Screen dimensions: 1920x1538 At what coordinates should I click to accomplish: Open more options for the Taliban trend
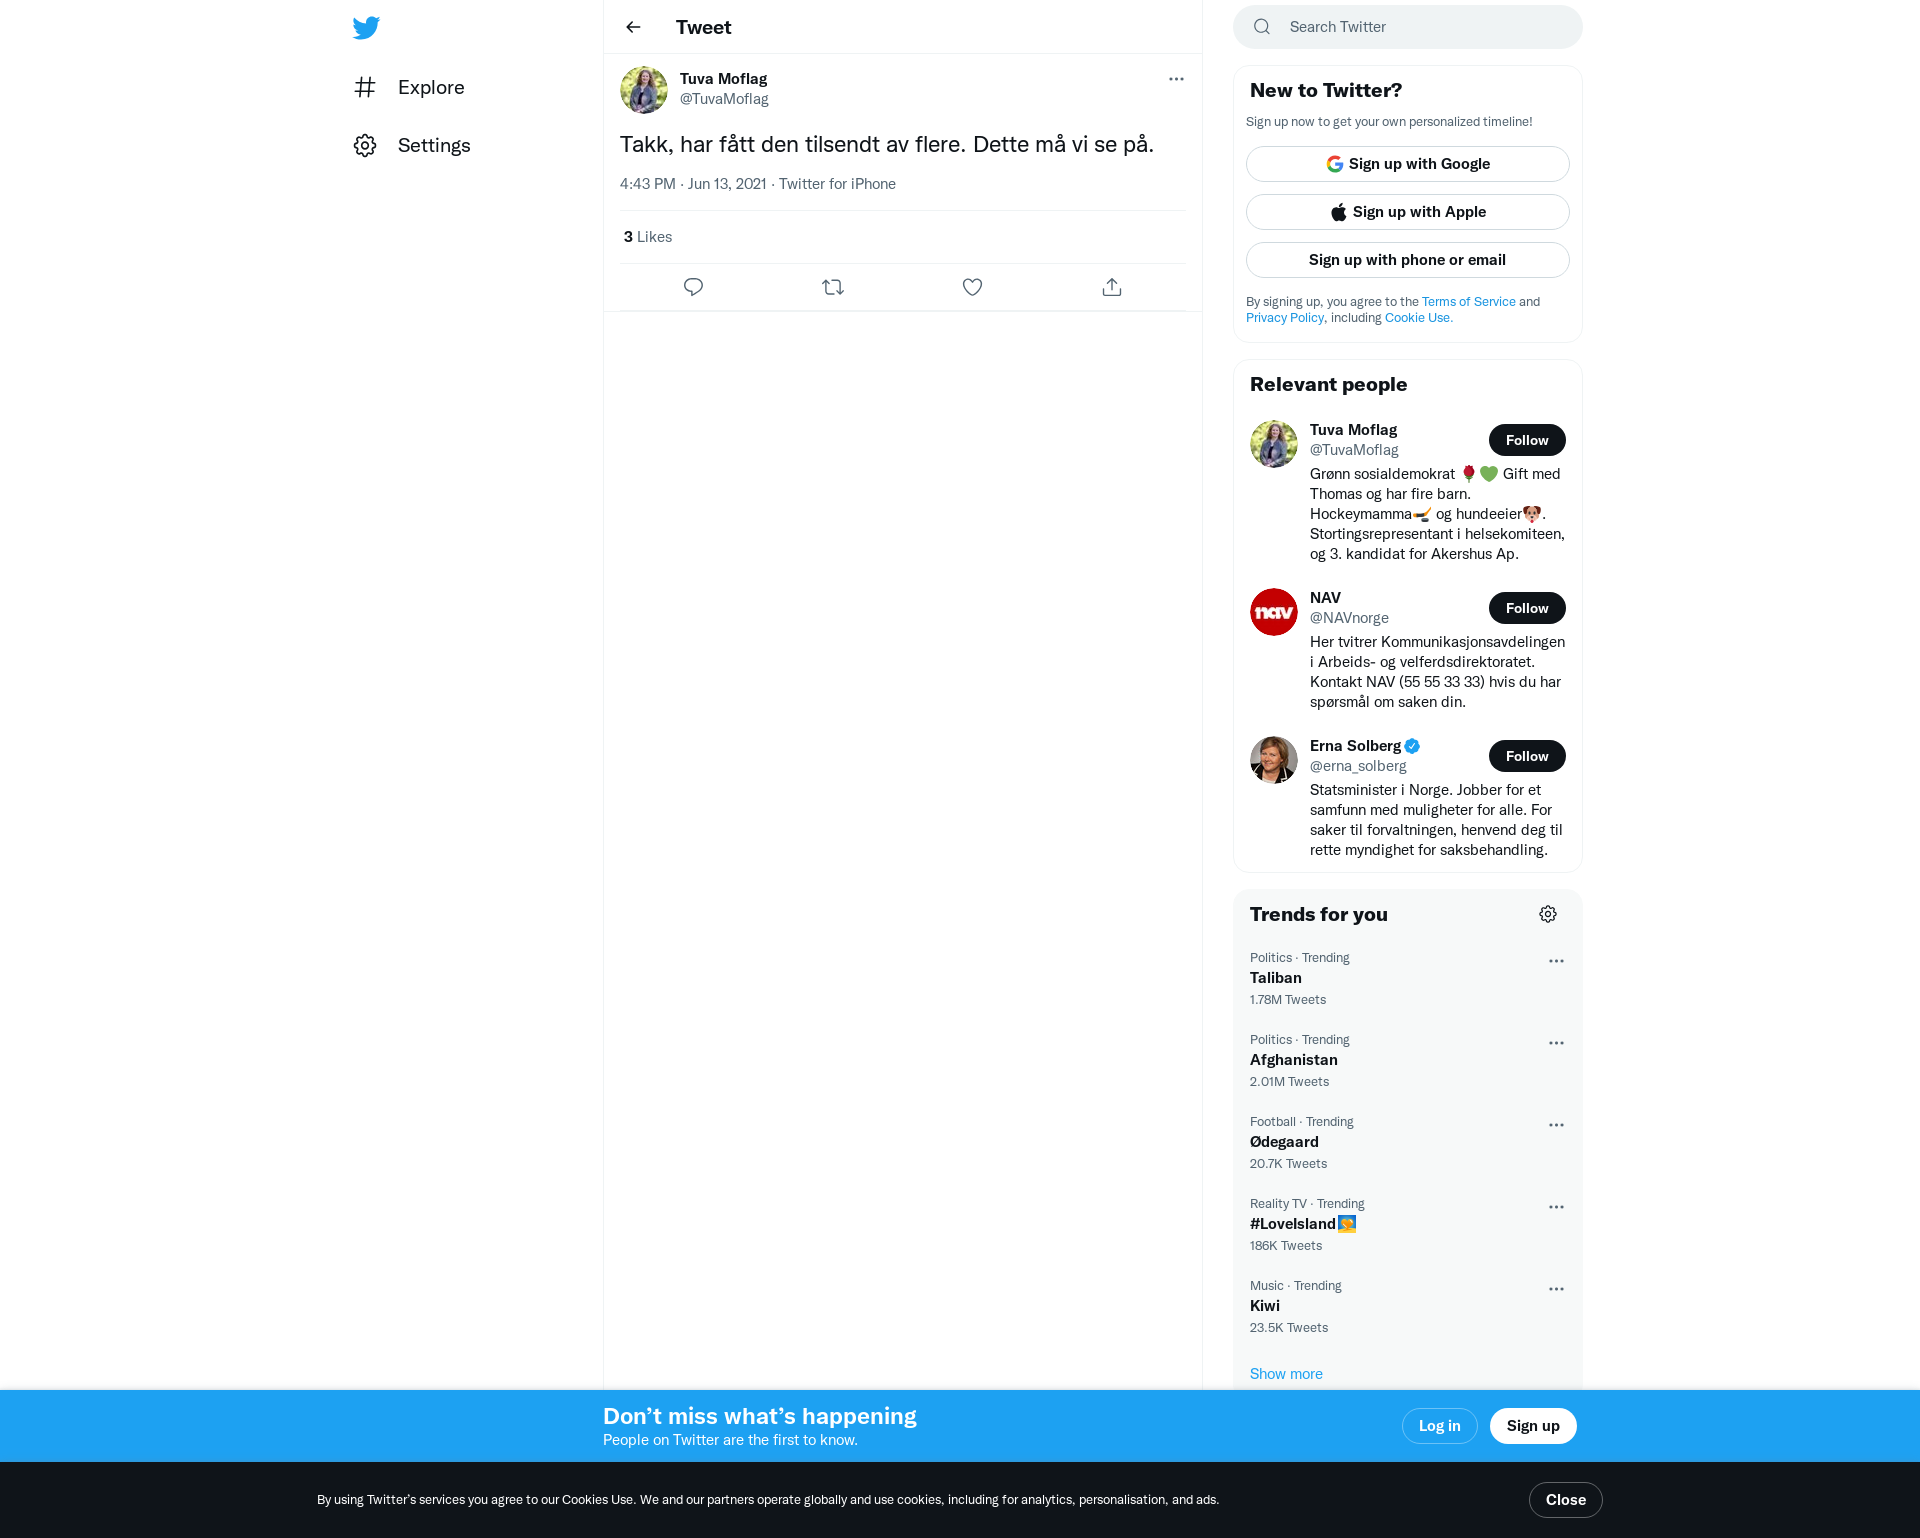point(1556,961)
